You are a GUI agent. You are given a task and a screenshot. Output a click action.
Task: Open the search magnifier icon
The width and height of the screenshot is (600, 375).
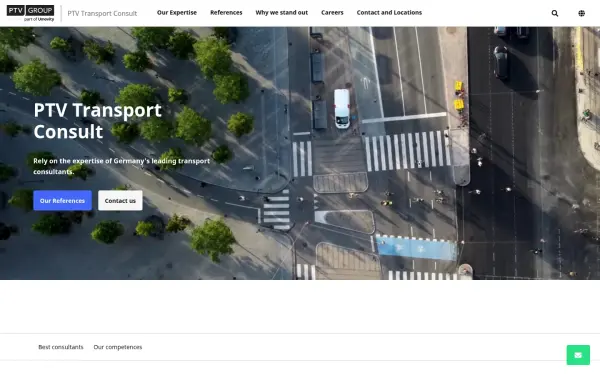click(x=554, y=13)
